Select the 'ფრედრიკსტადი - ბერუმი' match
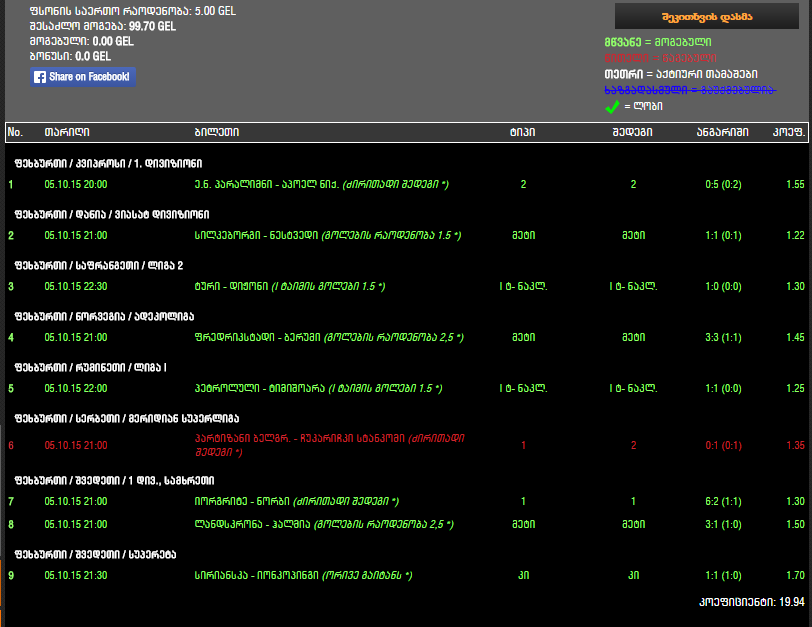 click(329, 338)
